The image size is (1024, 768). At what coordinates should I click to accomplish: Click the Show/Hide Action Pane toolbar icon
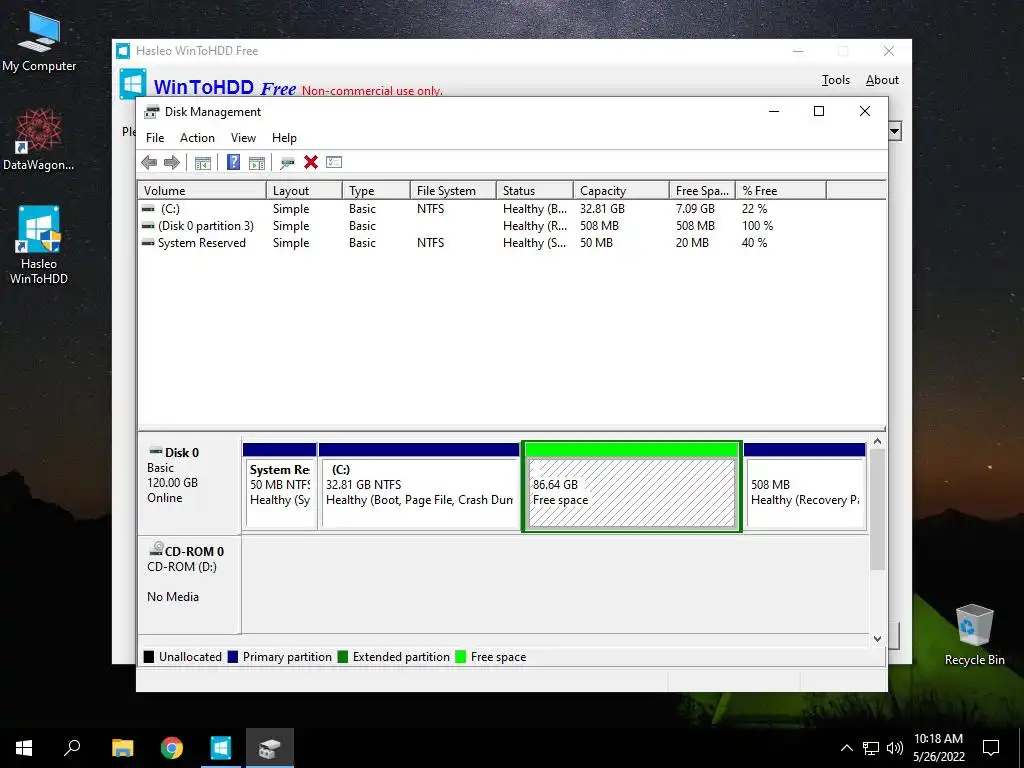click(x=257, y=163)
